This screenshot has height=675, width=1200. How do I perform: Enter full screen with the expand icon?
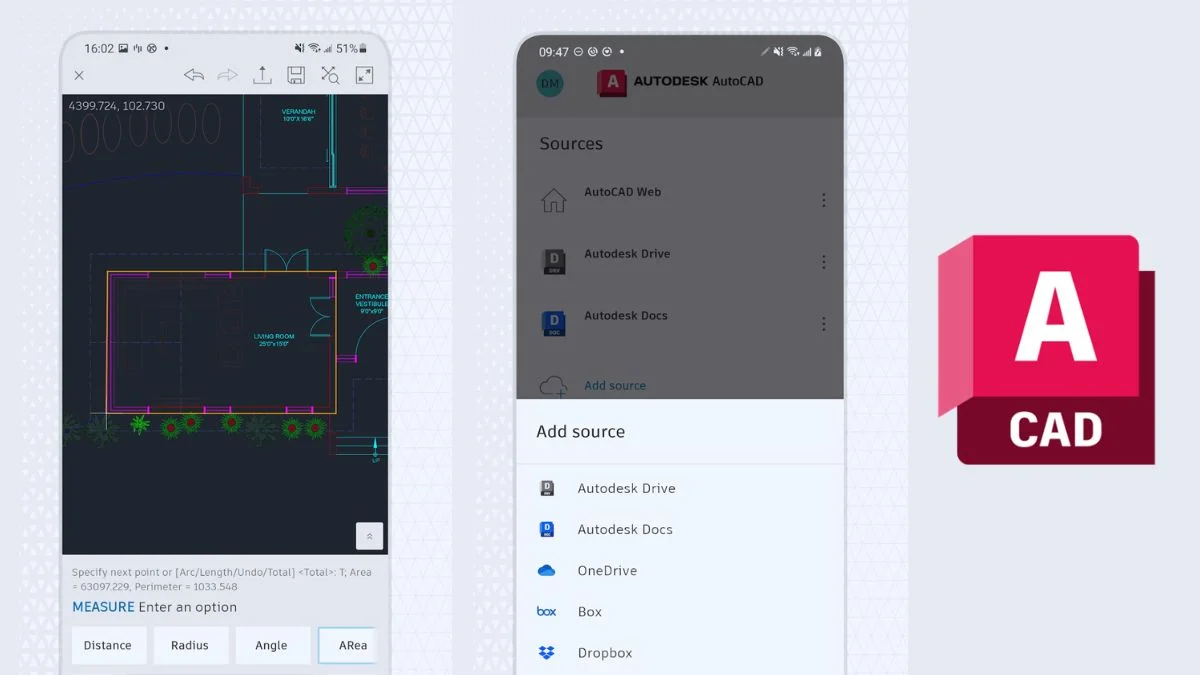click(364, 75)
